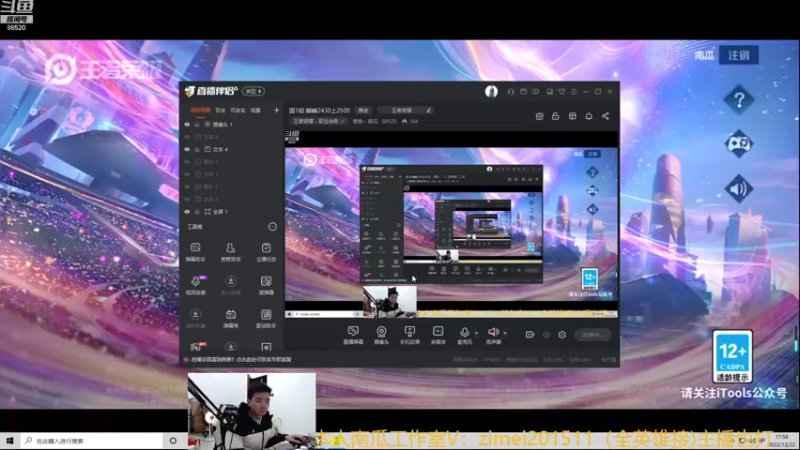This screenshot has height=450, width=800.
Task: Expand 麦克风 options arrow
Action: [x=477, y=333]
